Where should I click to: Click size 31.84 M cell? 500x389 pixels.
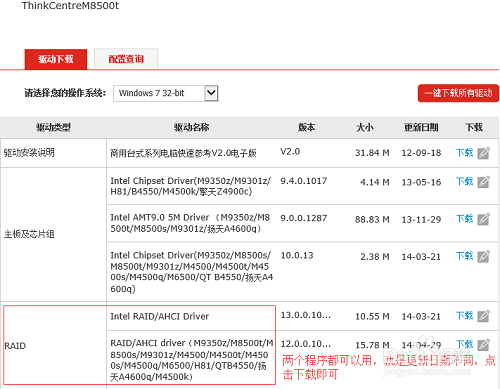coord(372,153)
